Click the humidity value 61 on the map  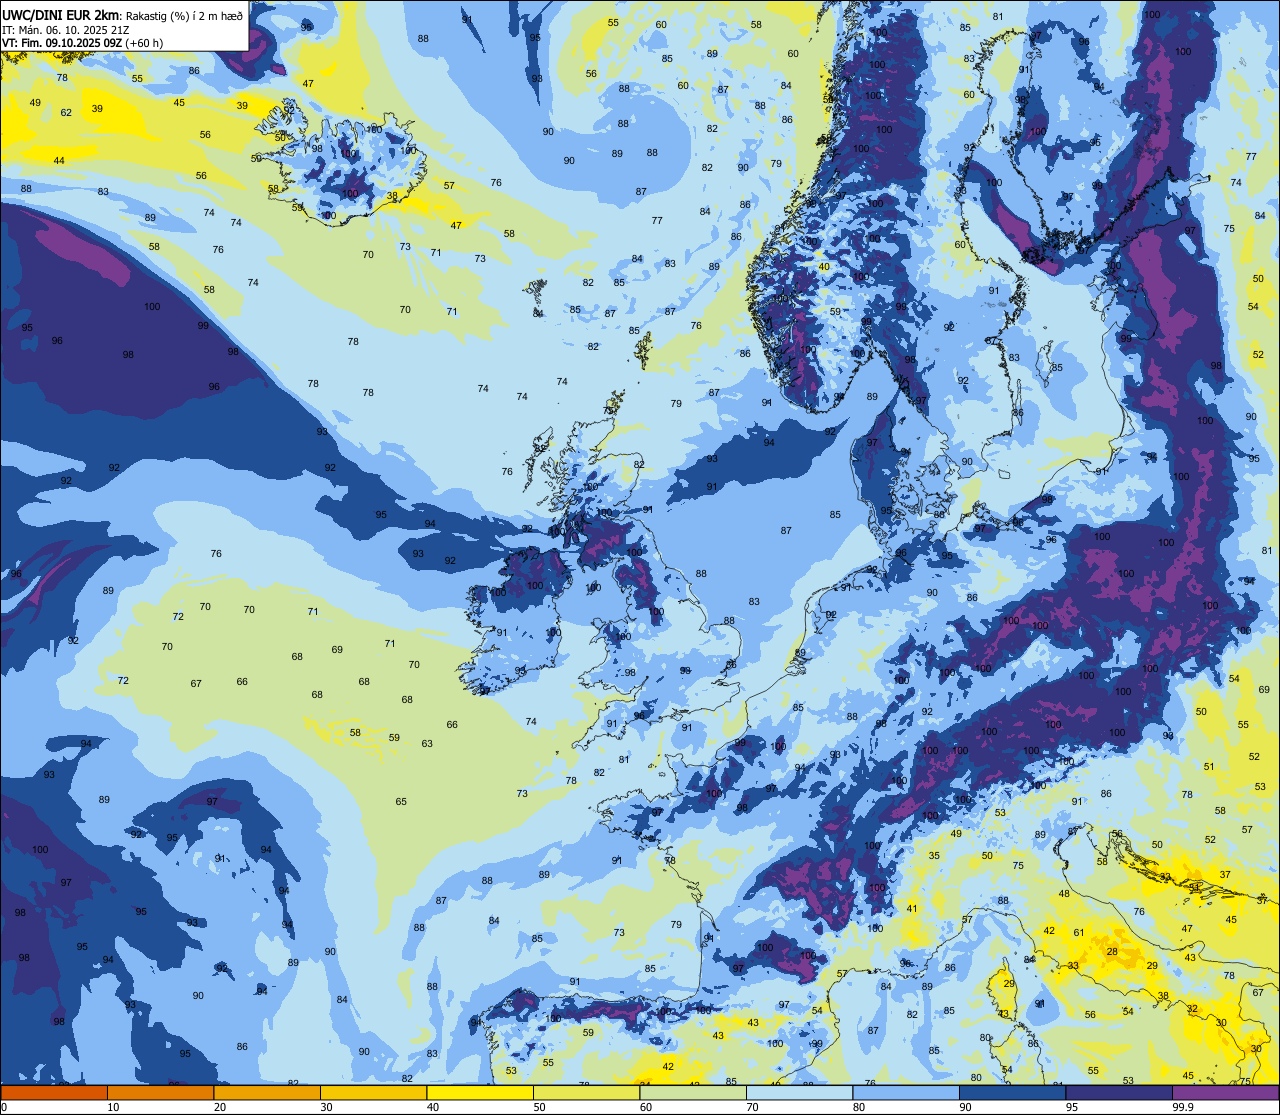[x=1079, y=932]
